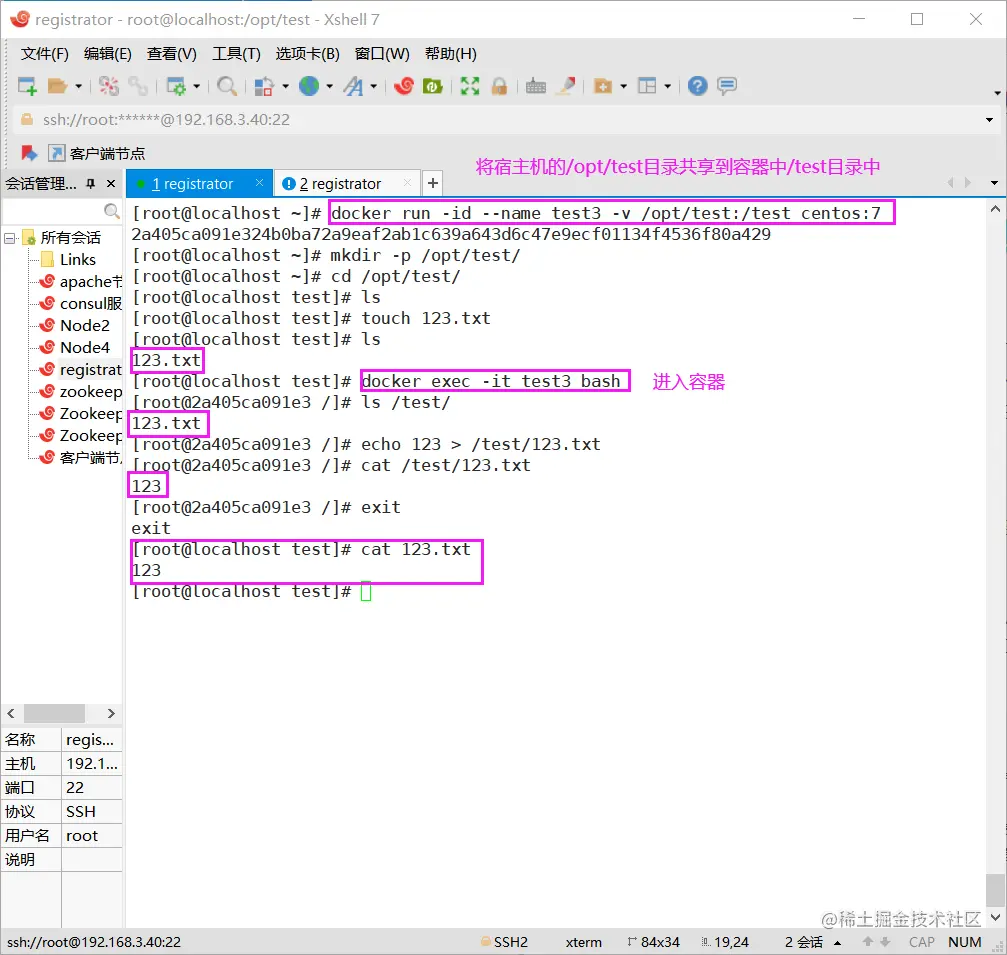Click the SSH2 status bar entry
1007x955 pixels.
pyautogui.click(x=505, y=942)
